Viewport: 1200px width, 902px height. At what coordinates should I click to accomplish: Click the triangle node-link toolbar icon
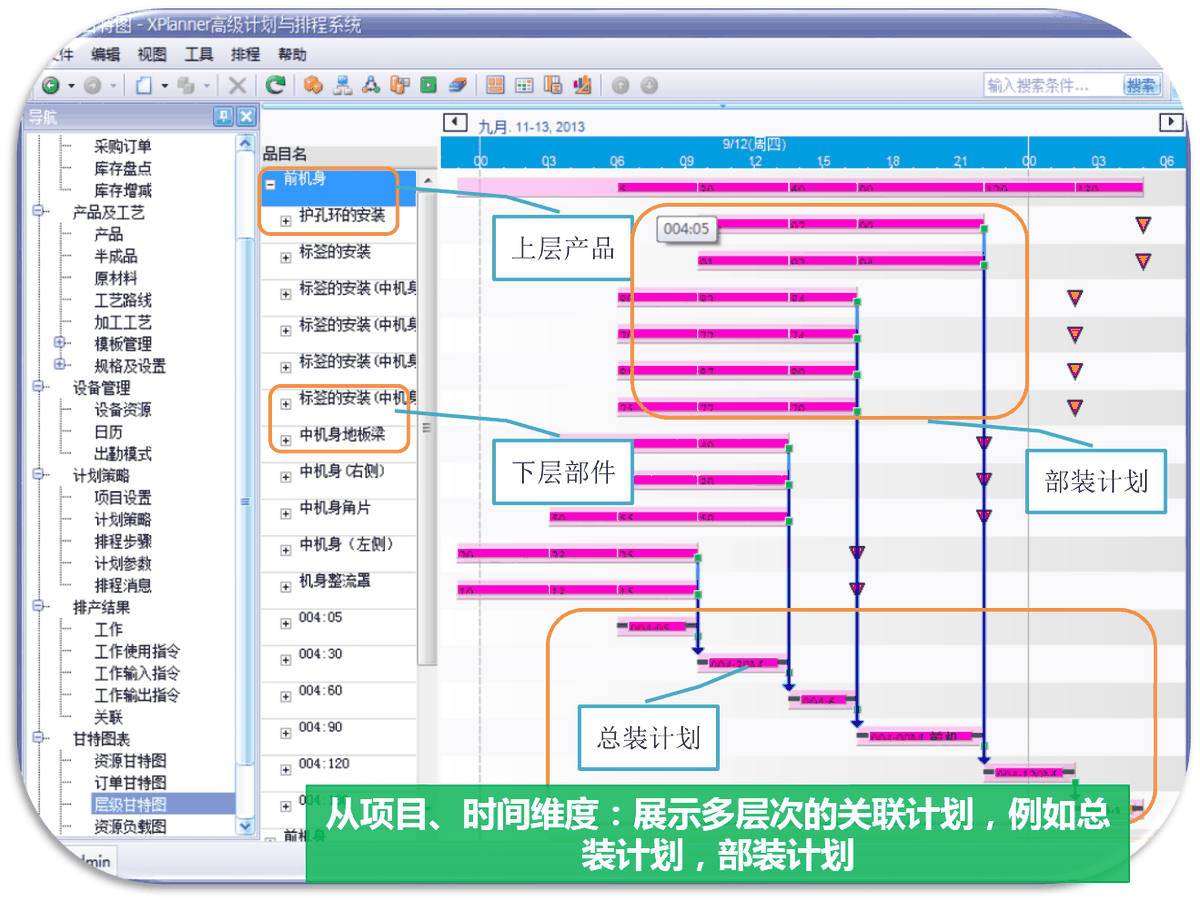(371, 86)
